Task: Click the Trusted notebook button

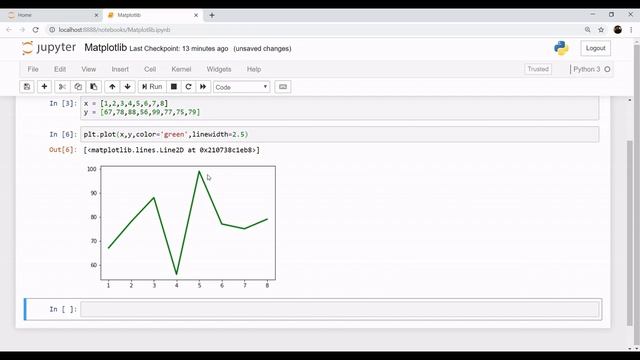Action: (538, 69)
